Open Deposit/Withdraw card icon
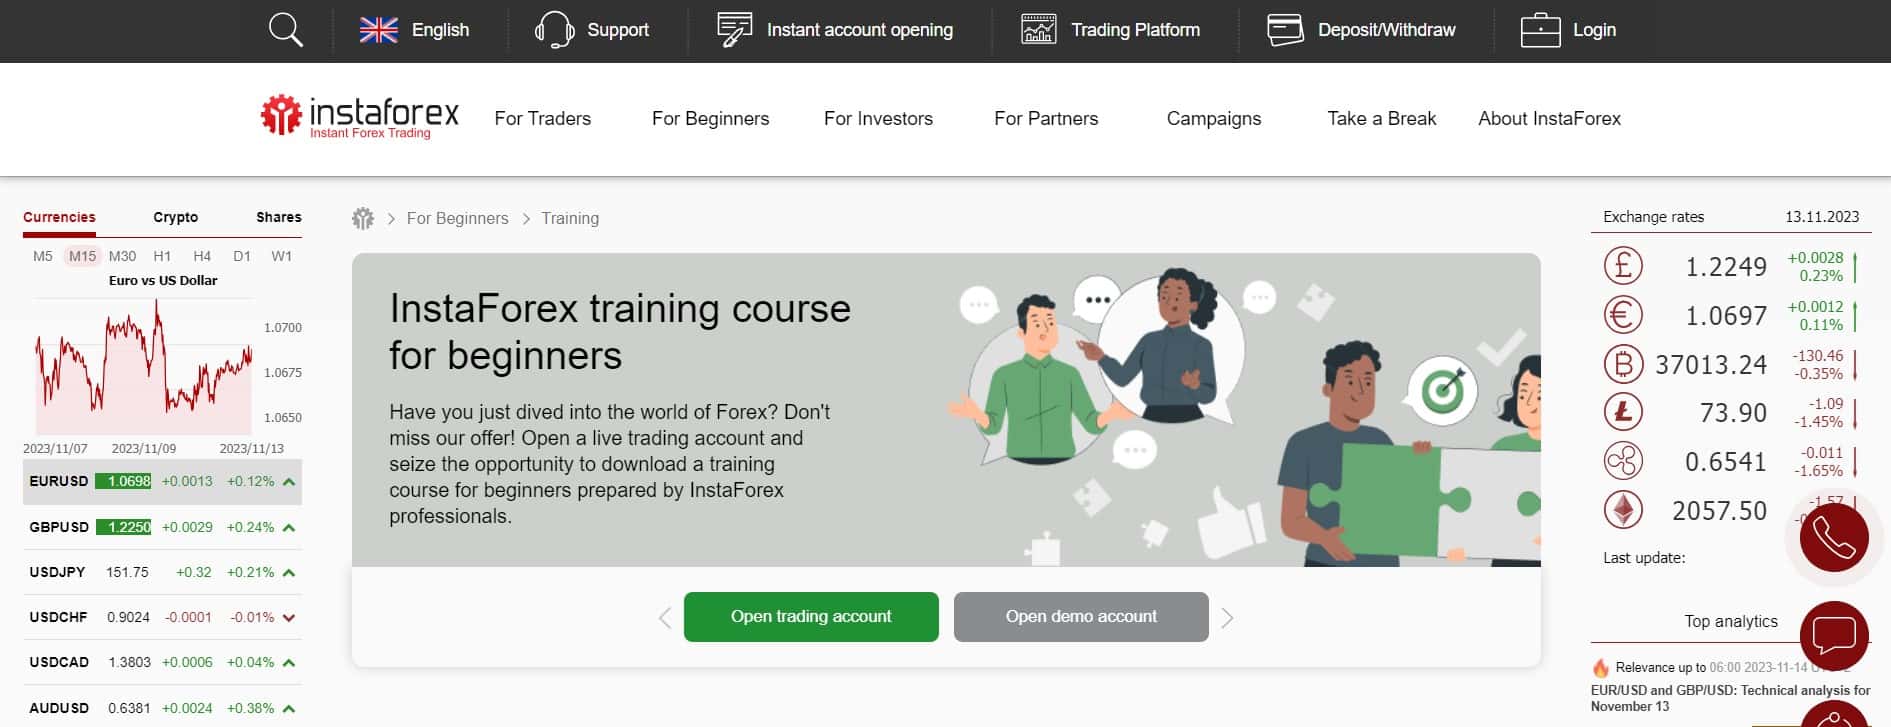Screen dimensions: 1891x727 point(1285,30)
